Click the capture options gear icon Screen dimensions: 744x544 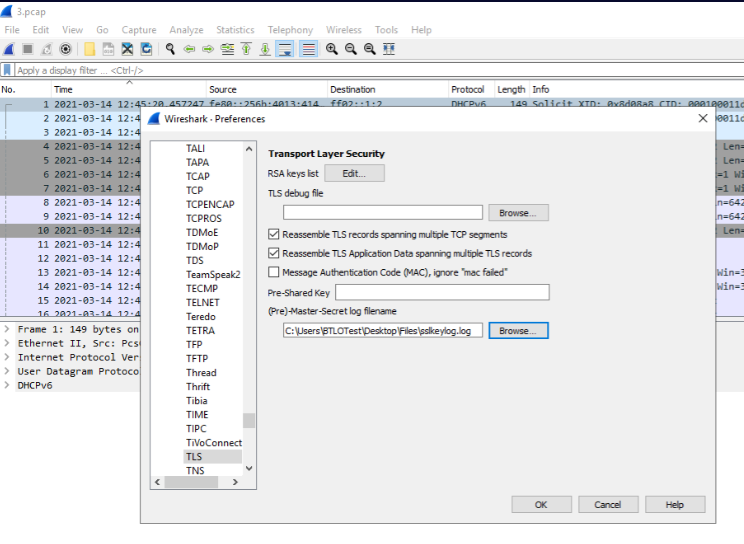point(66,48)
